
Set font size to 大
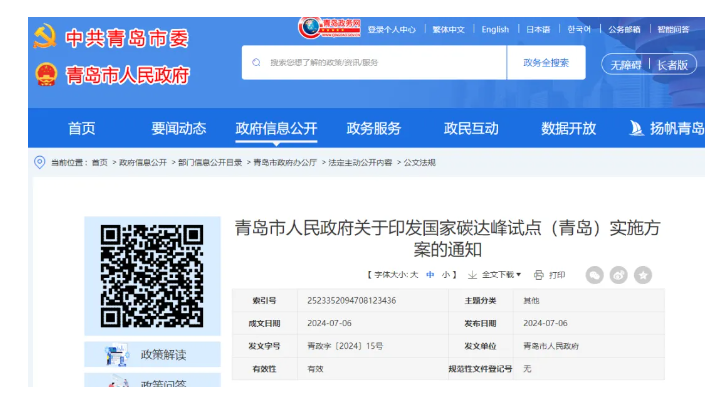click(414, 275)
